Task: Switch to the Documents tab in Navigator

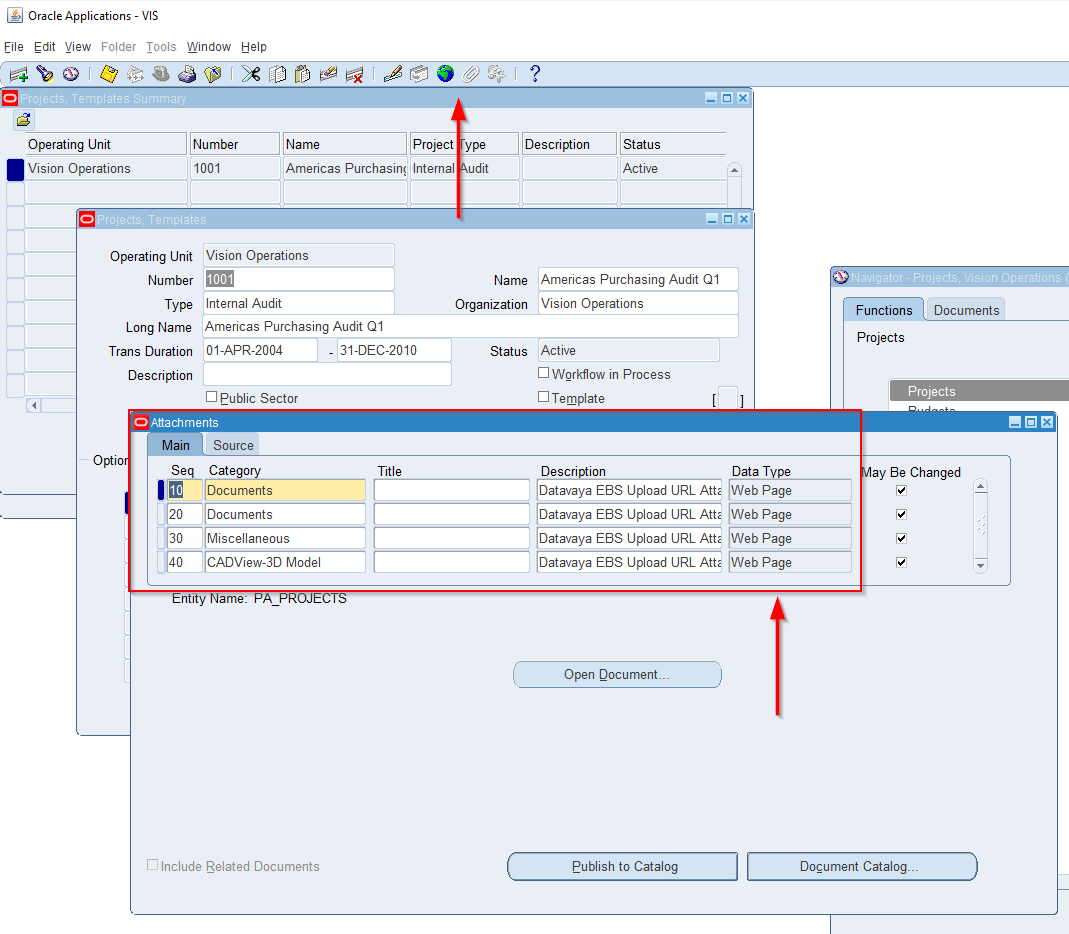Action: tap(966, 310)
